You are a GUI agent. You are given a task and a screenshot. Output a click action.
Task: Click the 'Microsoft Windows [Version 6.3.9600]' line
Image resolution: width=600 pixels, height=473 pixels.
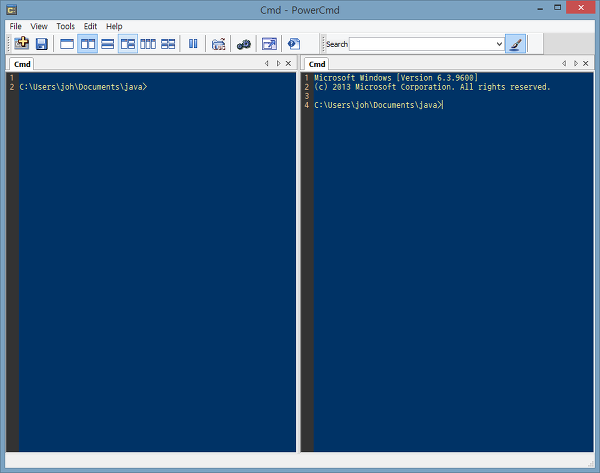click(396, 78)
